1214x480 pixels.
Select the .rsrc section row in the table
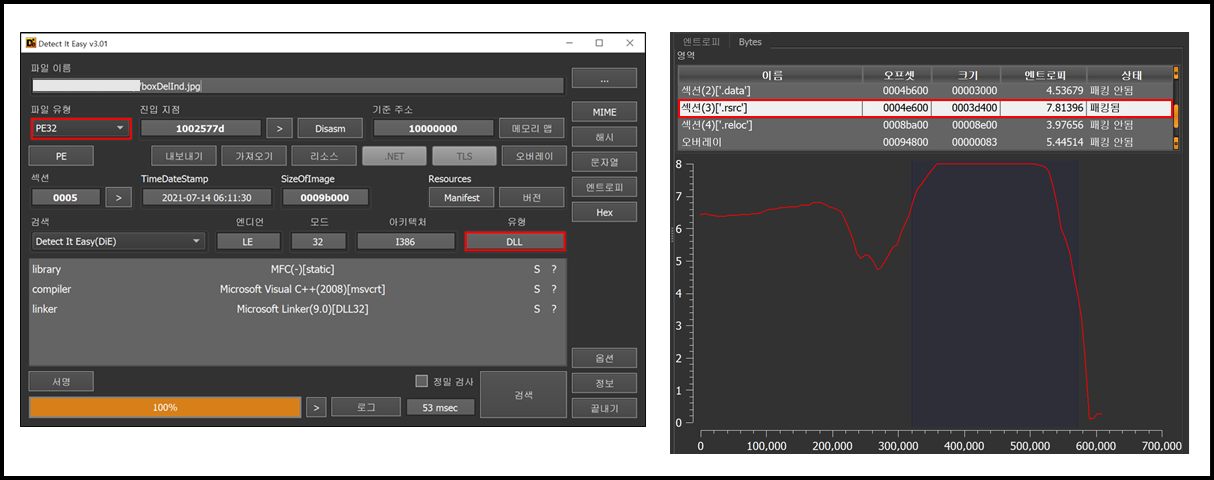click(x=924, y=108)
